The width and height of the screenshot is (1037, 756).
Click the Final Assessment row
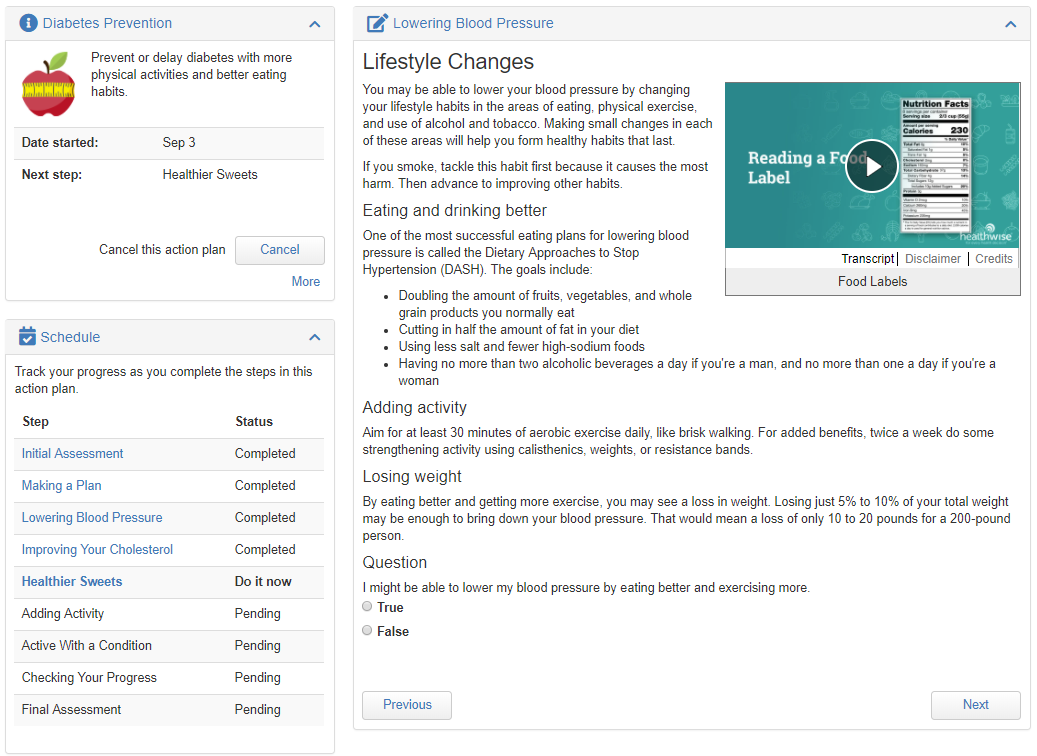coord(169,710)
